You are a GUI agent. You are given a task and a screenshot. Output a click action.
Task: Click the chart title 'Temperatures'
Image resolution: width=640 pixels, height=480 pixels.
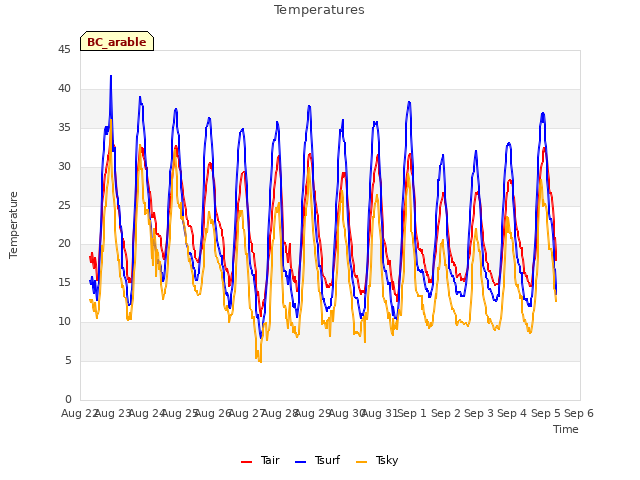pyautogui.click(x=319, y=10)
